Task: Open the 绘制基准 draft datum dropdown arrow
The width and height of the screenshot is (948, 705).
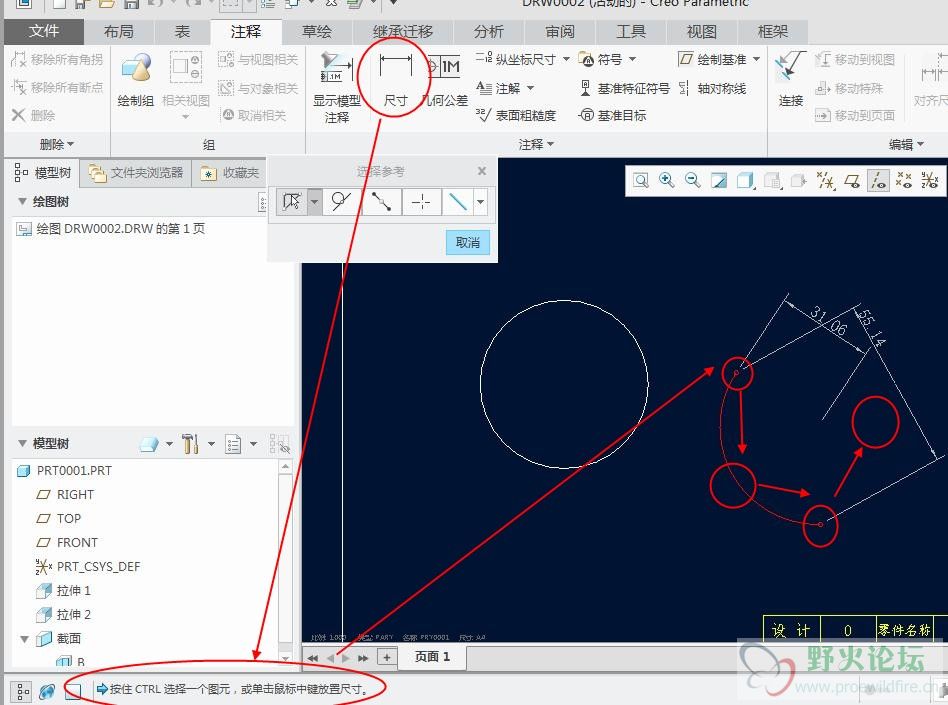Action: 756,59
